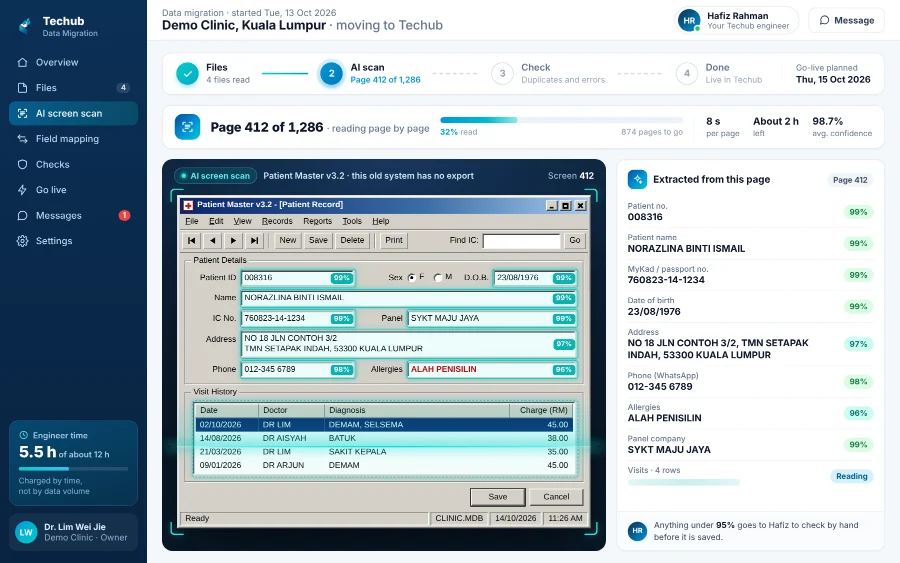This screenshot has width=900, height=563.
Task: Go to Field mapping
Action: [73, 139]
